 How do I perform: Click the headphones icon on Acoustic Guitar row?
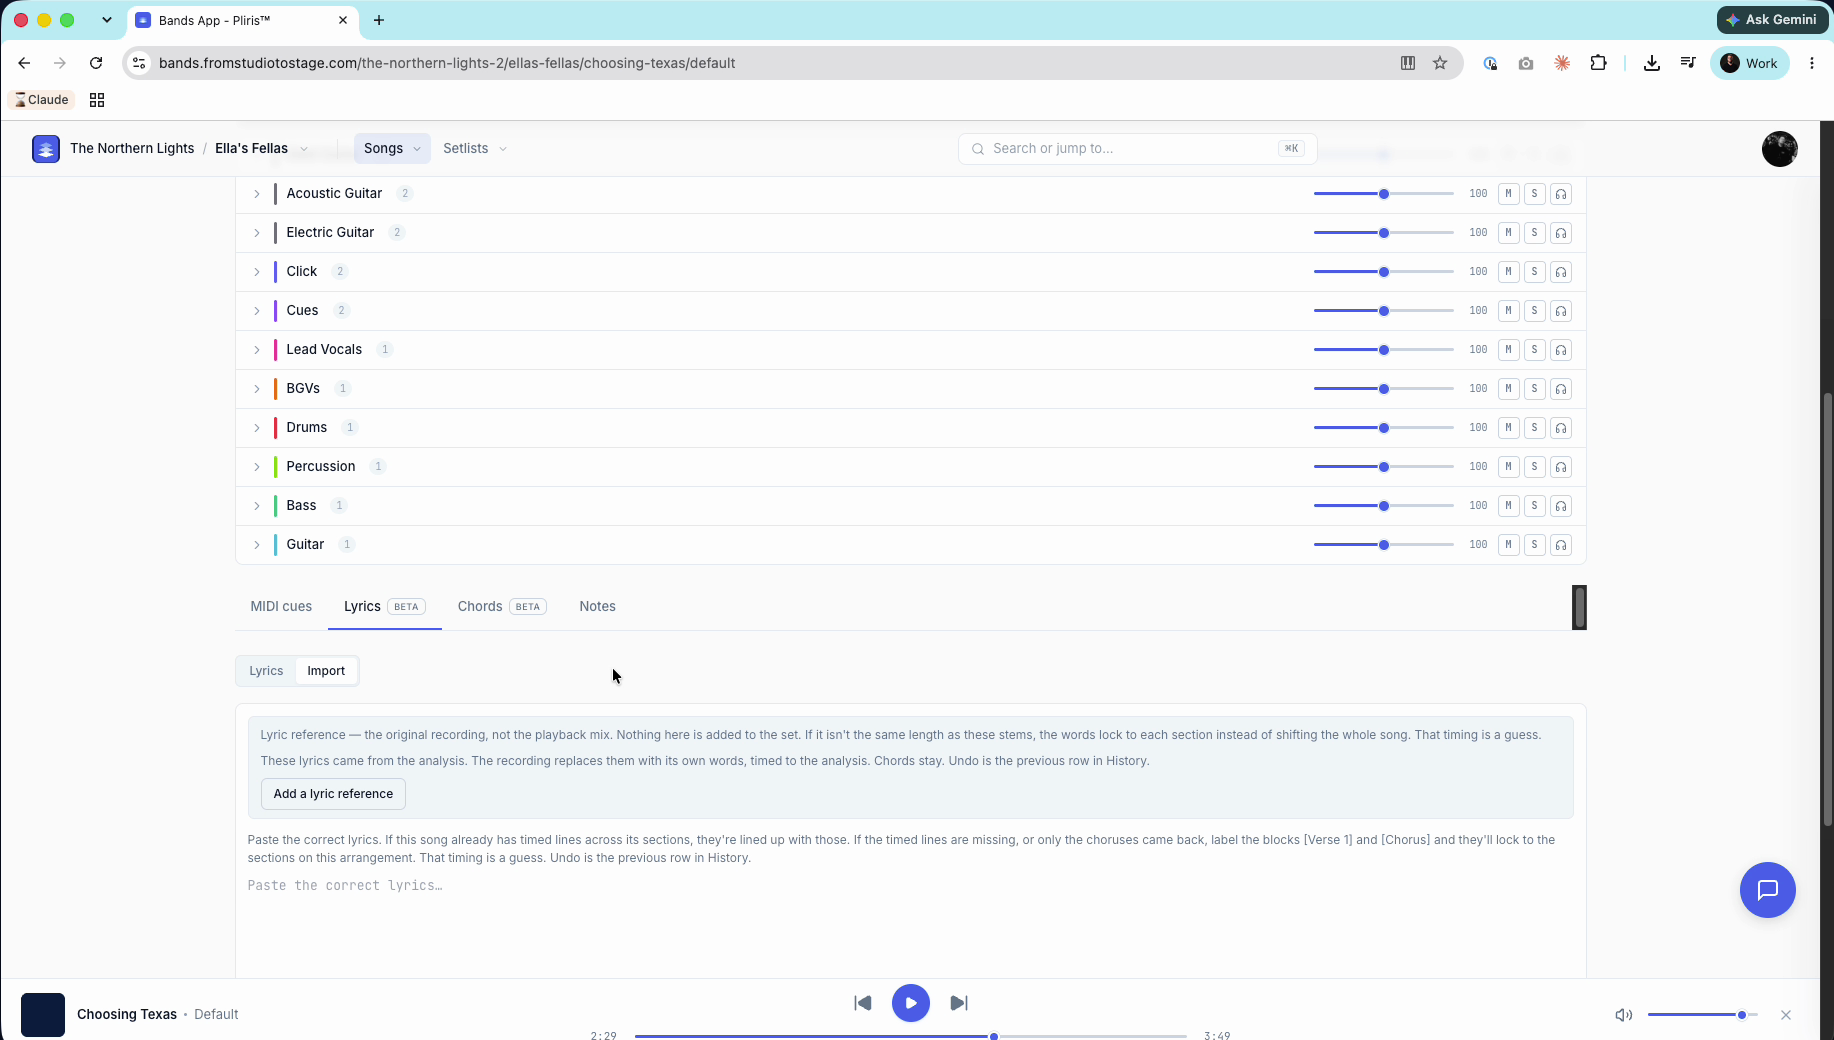click(1560, 194)
